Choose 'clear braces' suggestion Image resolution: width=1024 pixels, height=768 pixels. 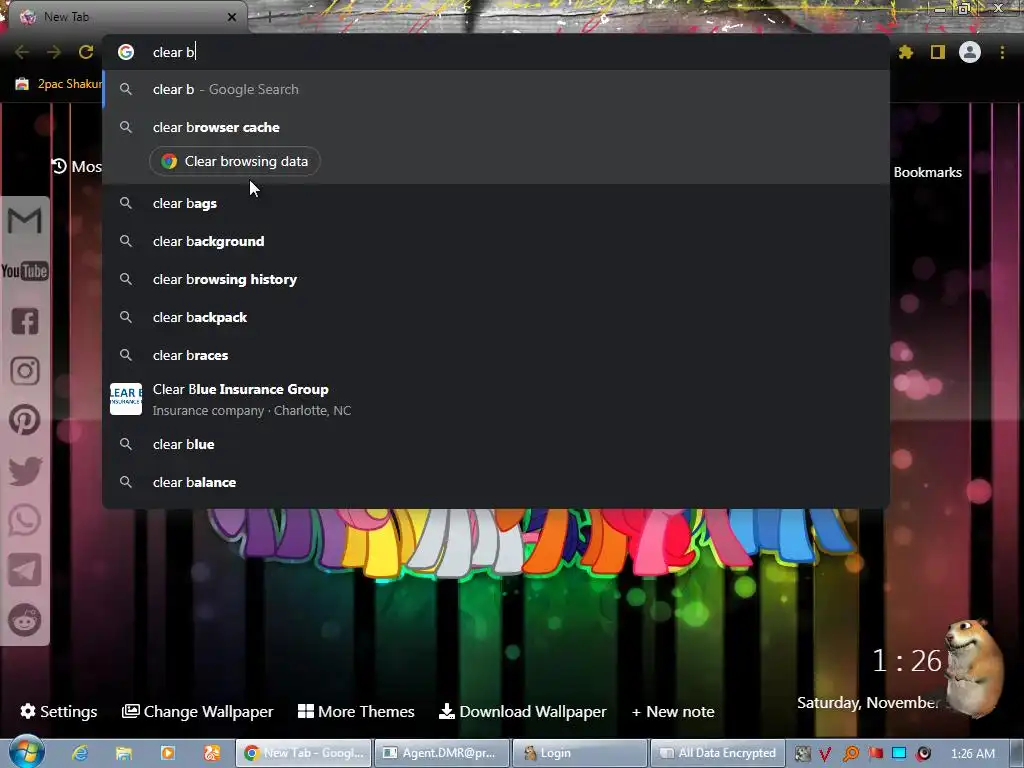[x=496, y=355]
